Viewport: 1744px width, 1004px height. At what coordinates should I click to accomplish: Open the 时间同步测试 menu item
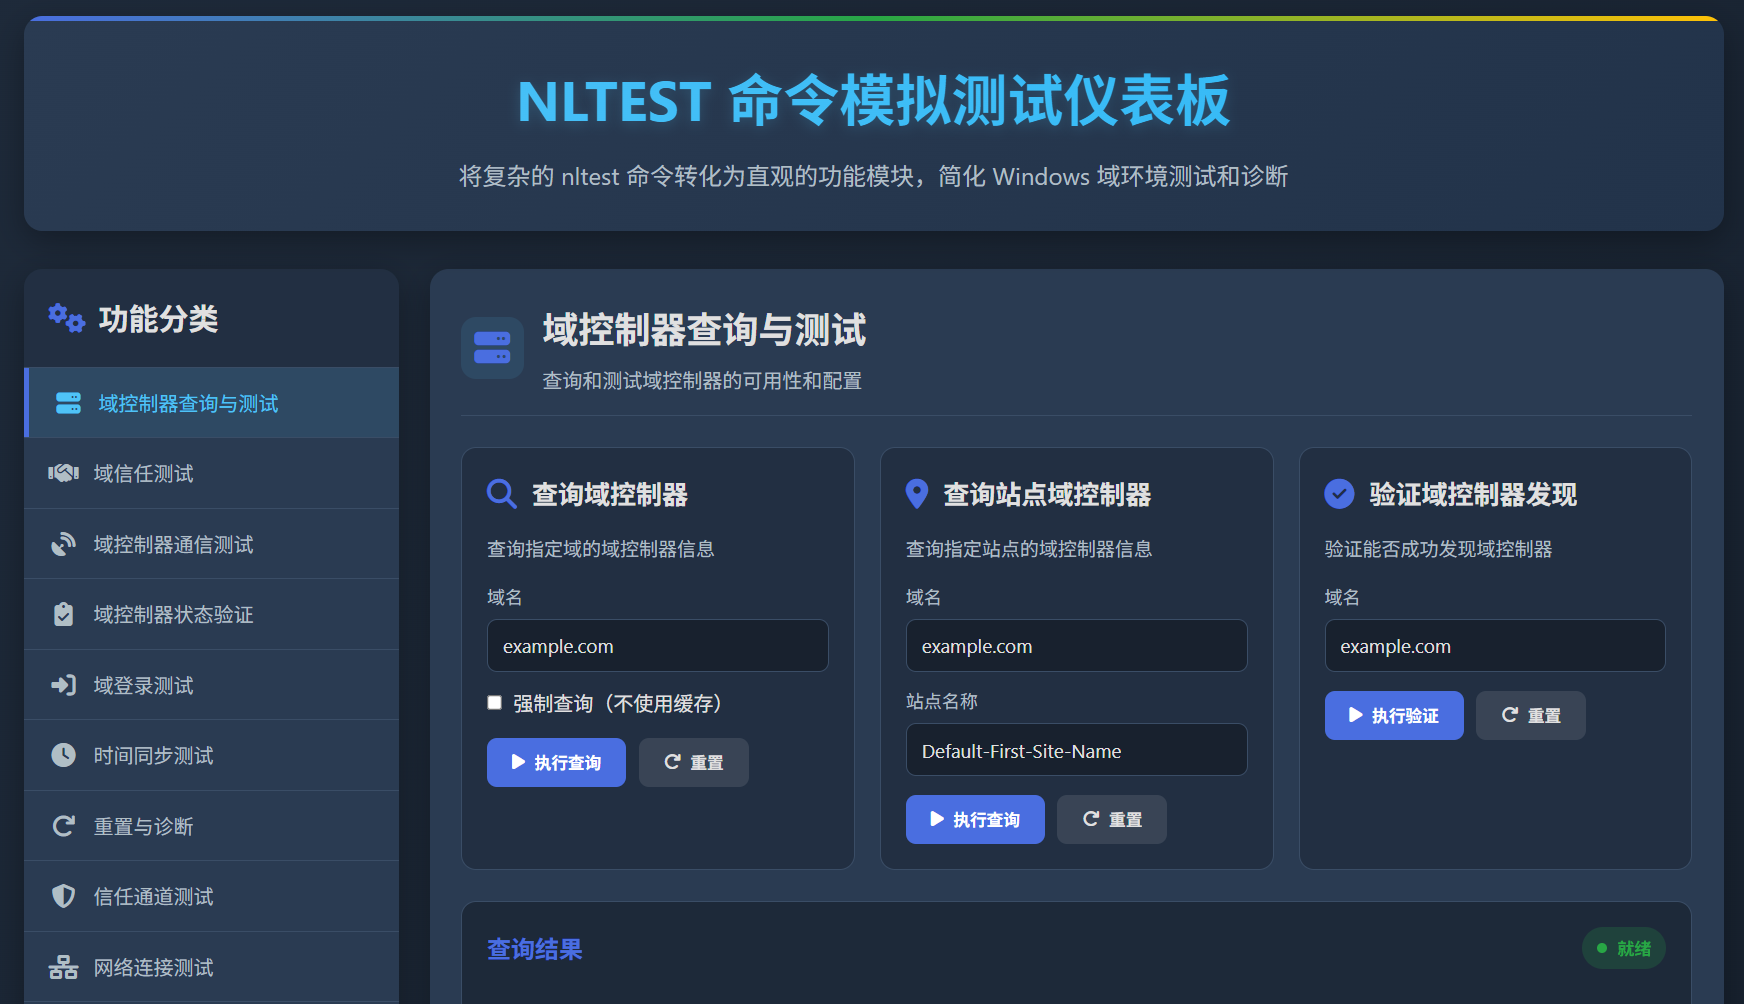(212, 755)
